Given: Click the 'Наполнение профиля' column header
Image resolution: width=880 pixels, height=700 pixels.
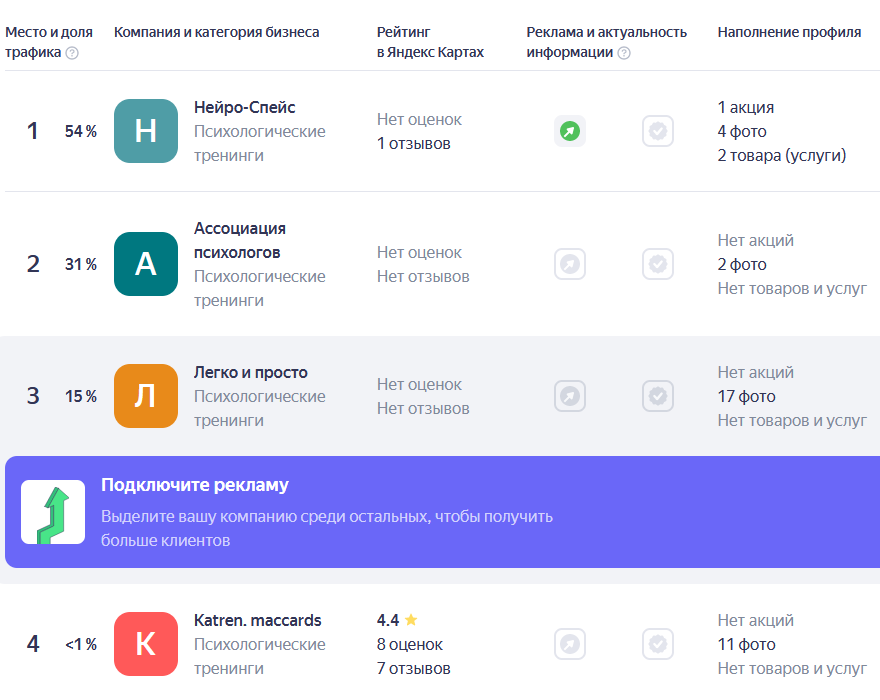Looking at the screenshot, I should click(x=789, y=33).
